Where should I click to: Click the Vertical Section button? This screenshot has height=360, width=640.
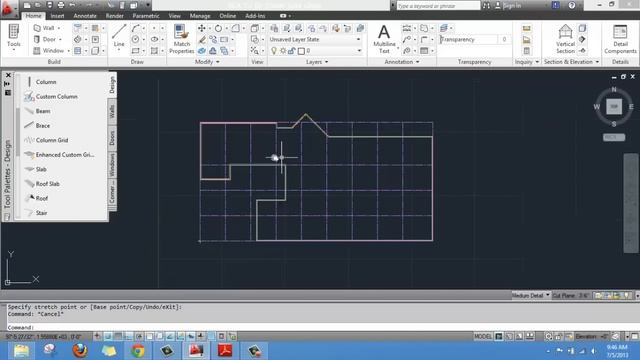pyautogui.click(x=565, y=39)
